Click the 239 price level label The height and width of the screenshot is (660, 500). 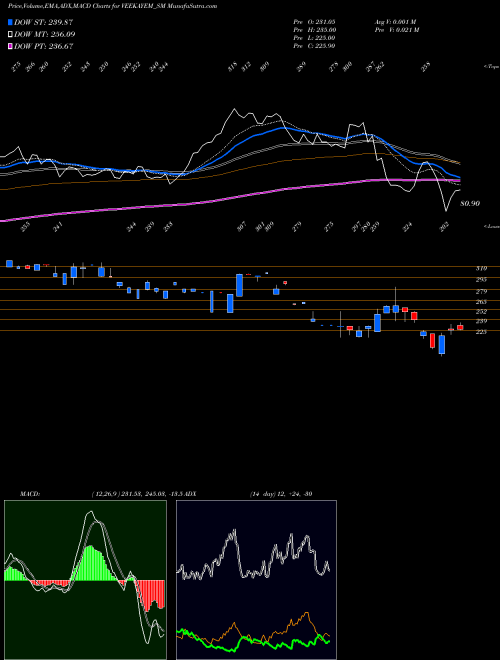coord(482,321)
